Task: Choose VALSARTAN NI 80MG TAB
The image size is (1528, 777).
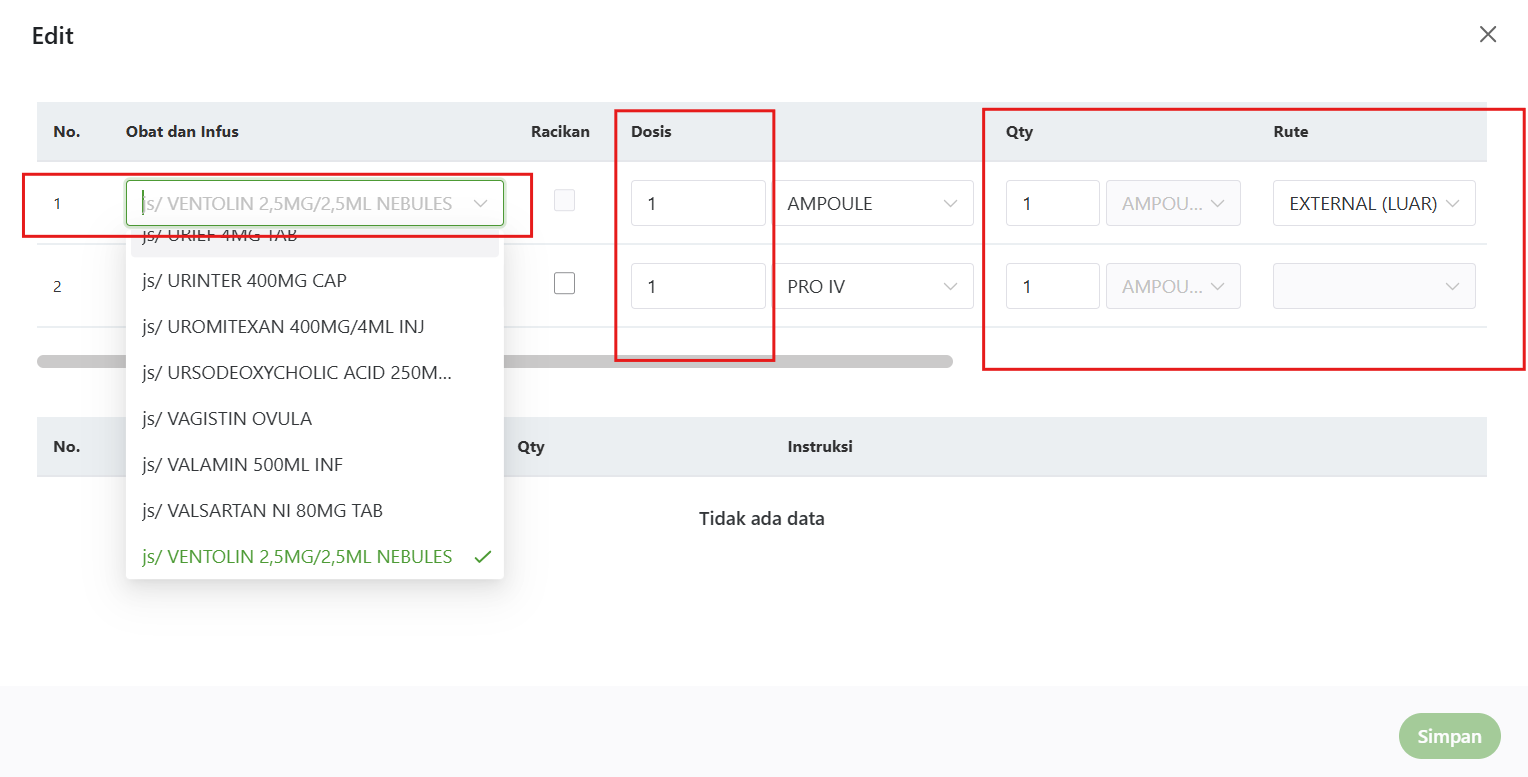Action: pyautogui.click(x=262, y=511)
